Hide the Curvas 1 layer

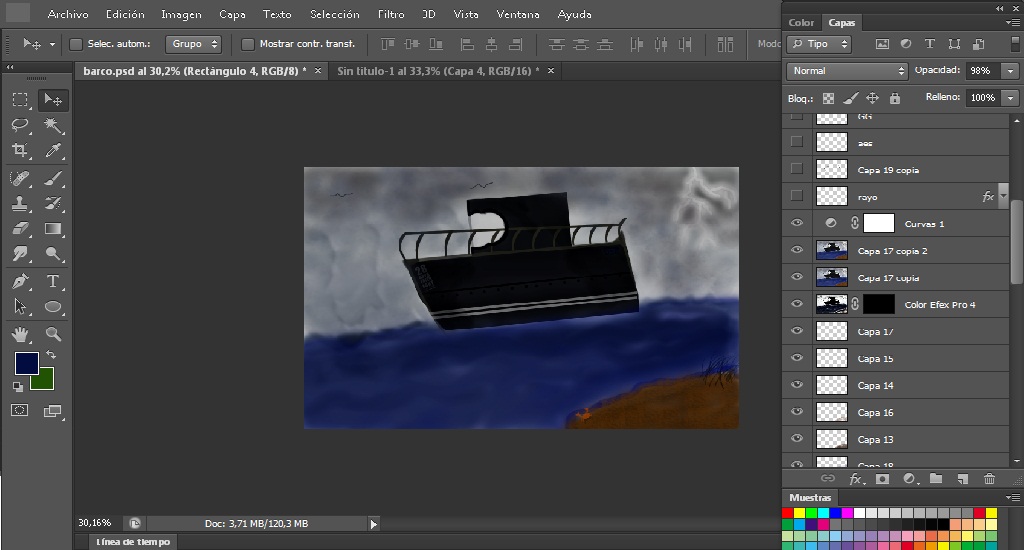(797, 224)
